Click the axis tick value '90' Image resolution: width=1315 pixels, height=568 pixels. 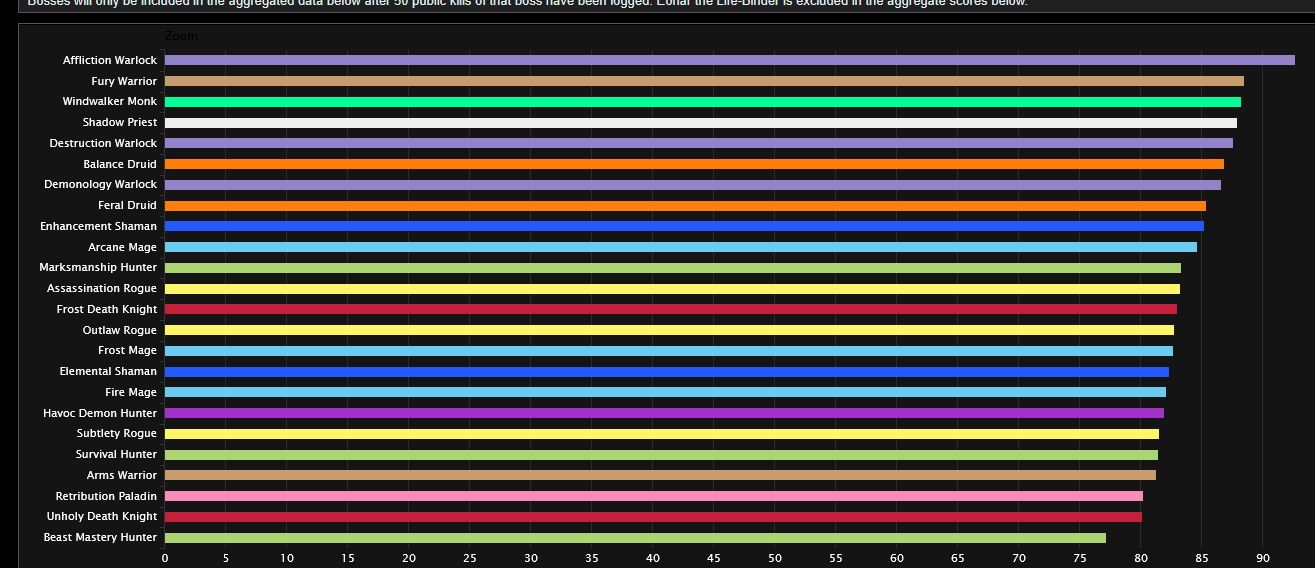[x=1263, y=559]
